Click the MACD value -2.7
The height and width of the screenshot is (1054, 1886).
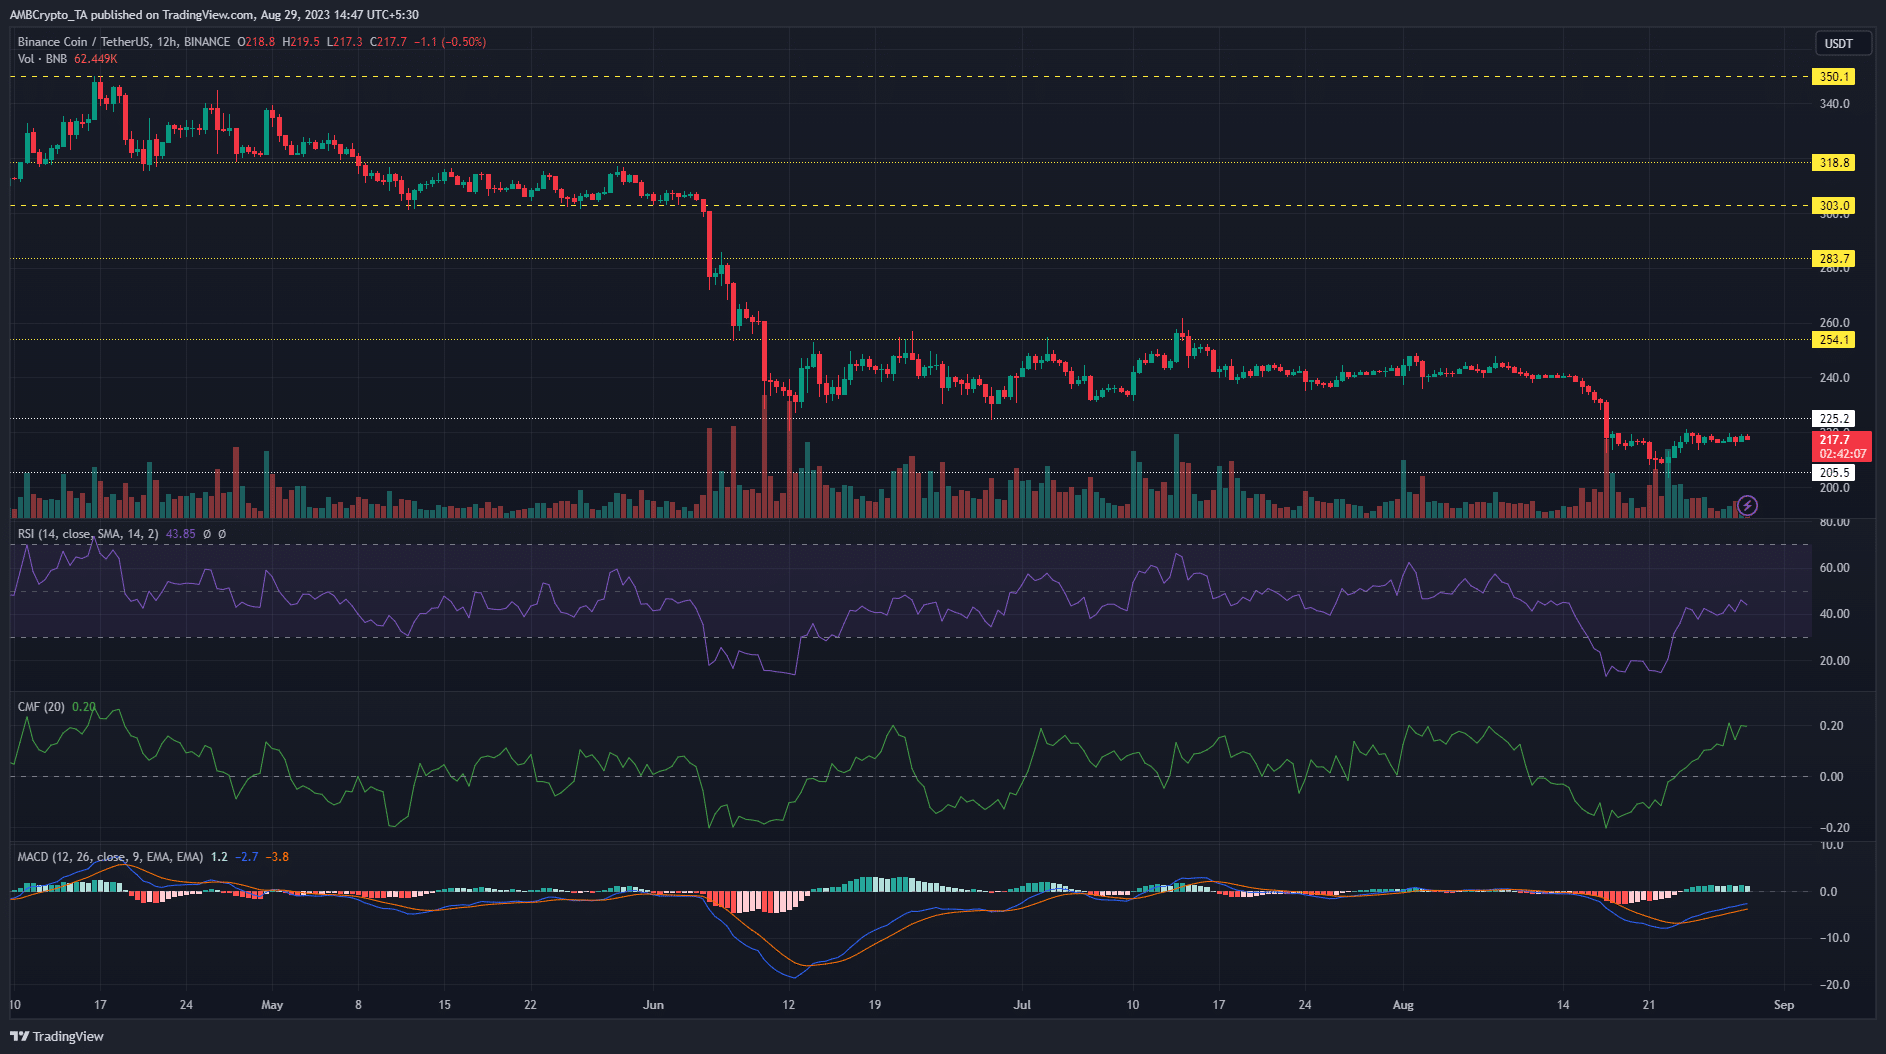[x=248, y=857]
